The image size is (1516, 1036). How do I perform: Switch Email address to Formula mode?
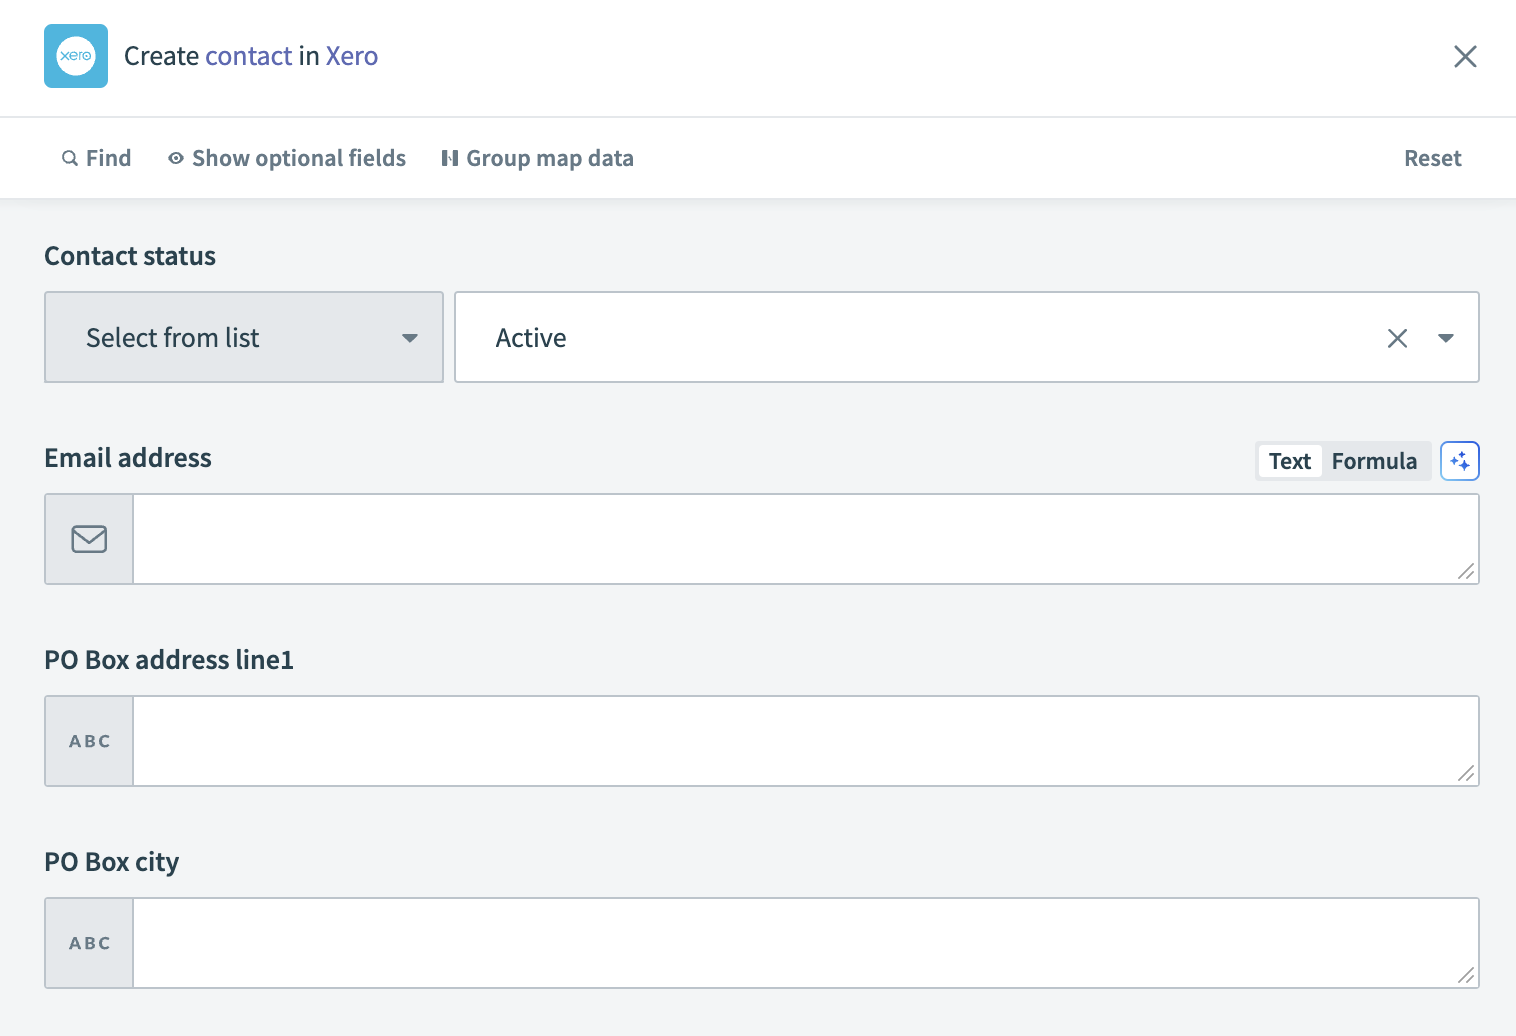[x=1374, y=461]
